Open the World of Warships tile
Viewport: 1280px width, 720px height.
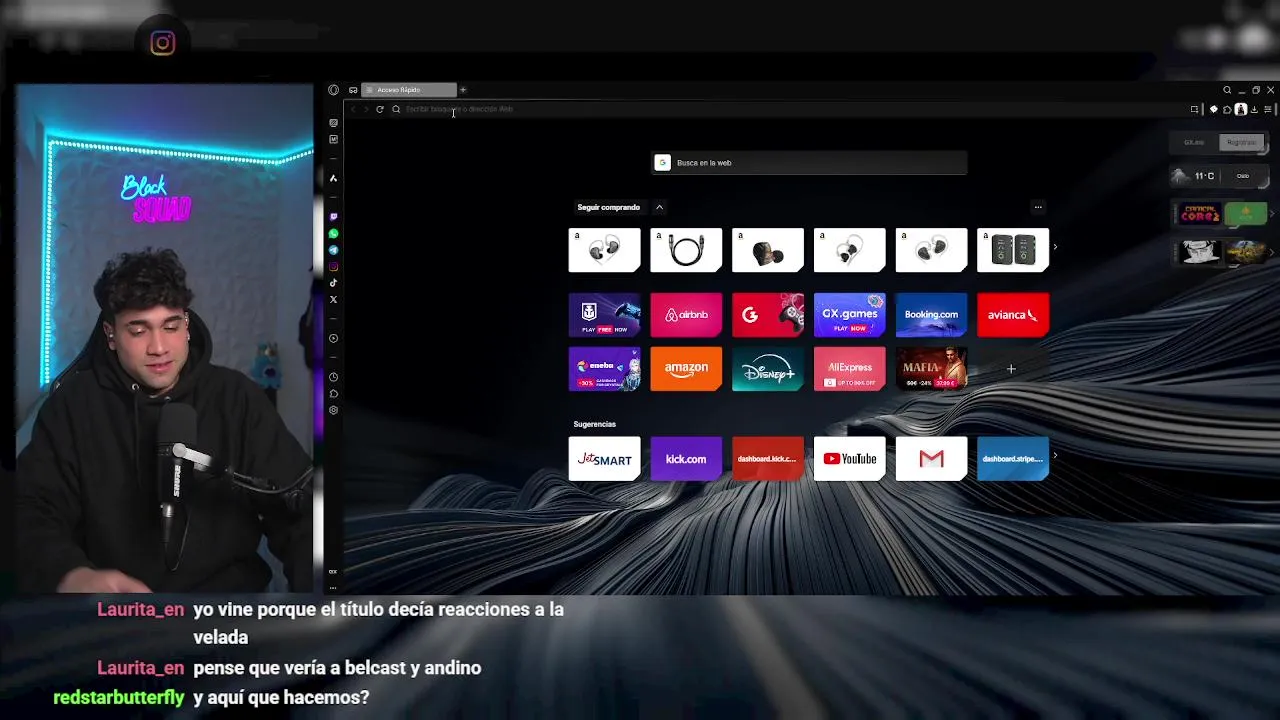point(605,315)
